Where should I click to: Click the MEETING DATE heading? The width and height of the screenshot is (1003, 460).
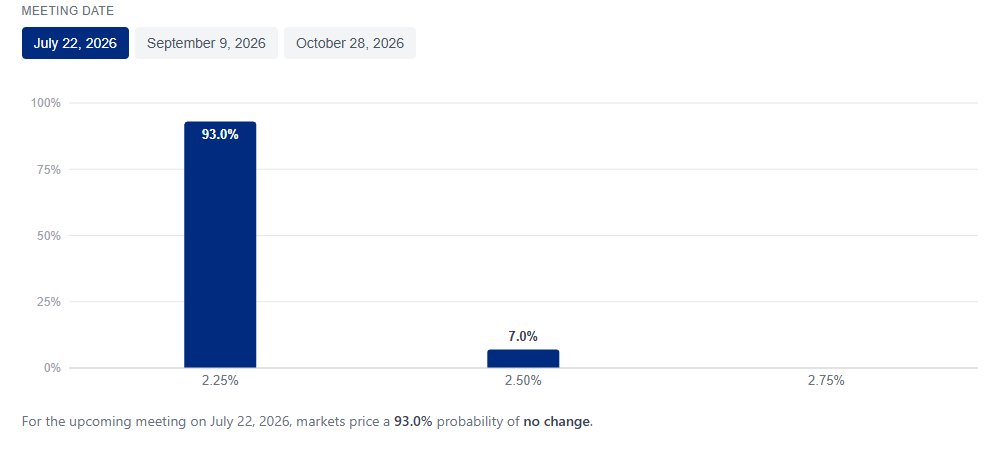click(x=68, y=11)
